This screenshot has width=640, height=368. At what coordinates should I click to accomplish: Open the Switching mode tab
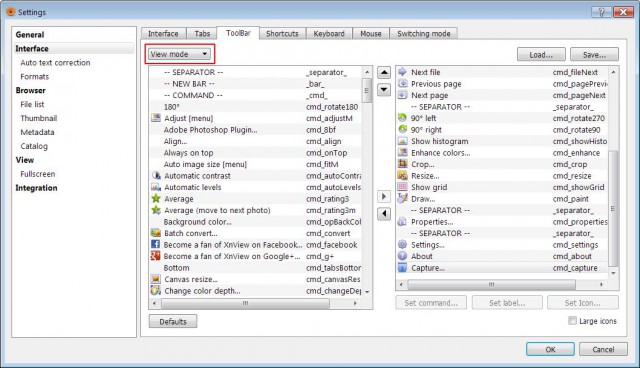click(x=424, y=33)
